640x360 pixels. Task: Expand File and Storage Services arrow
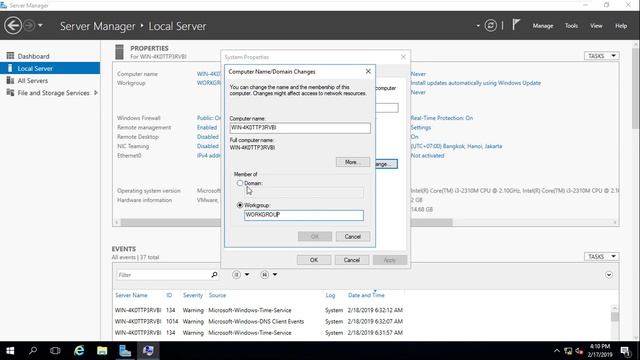[96, 93]
